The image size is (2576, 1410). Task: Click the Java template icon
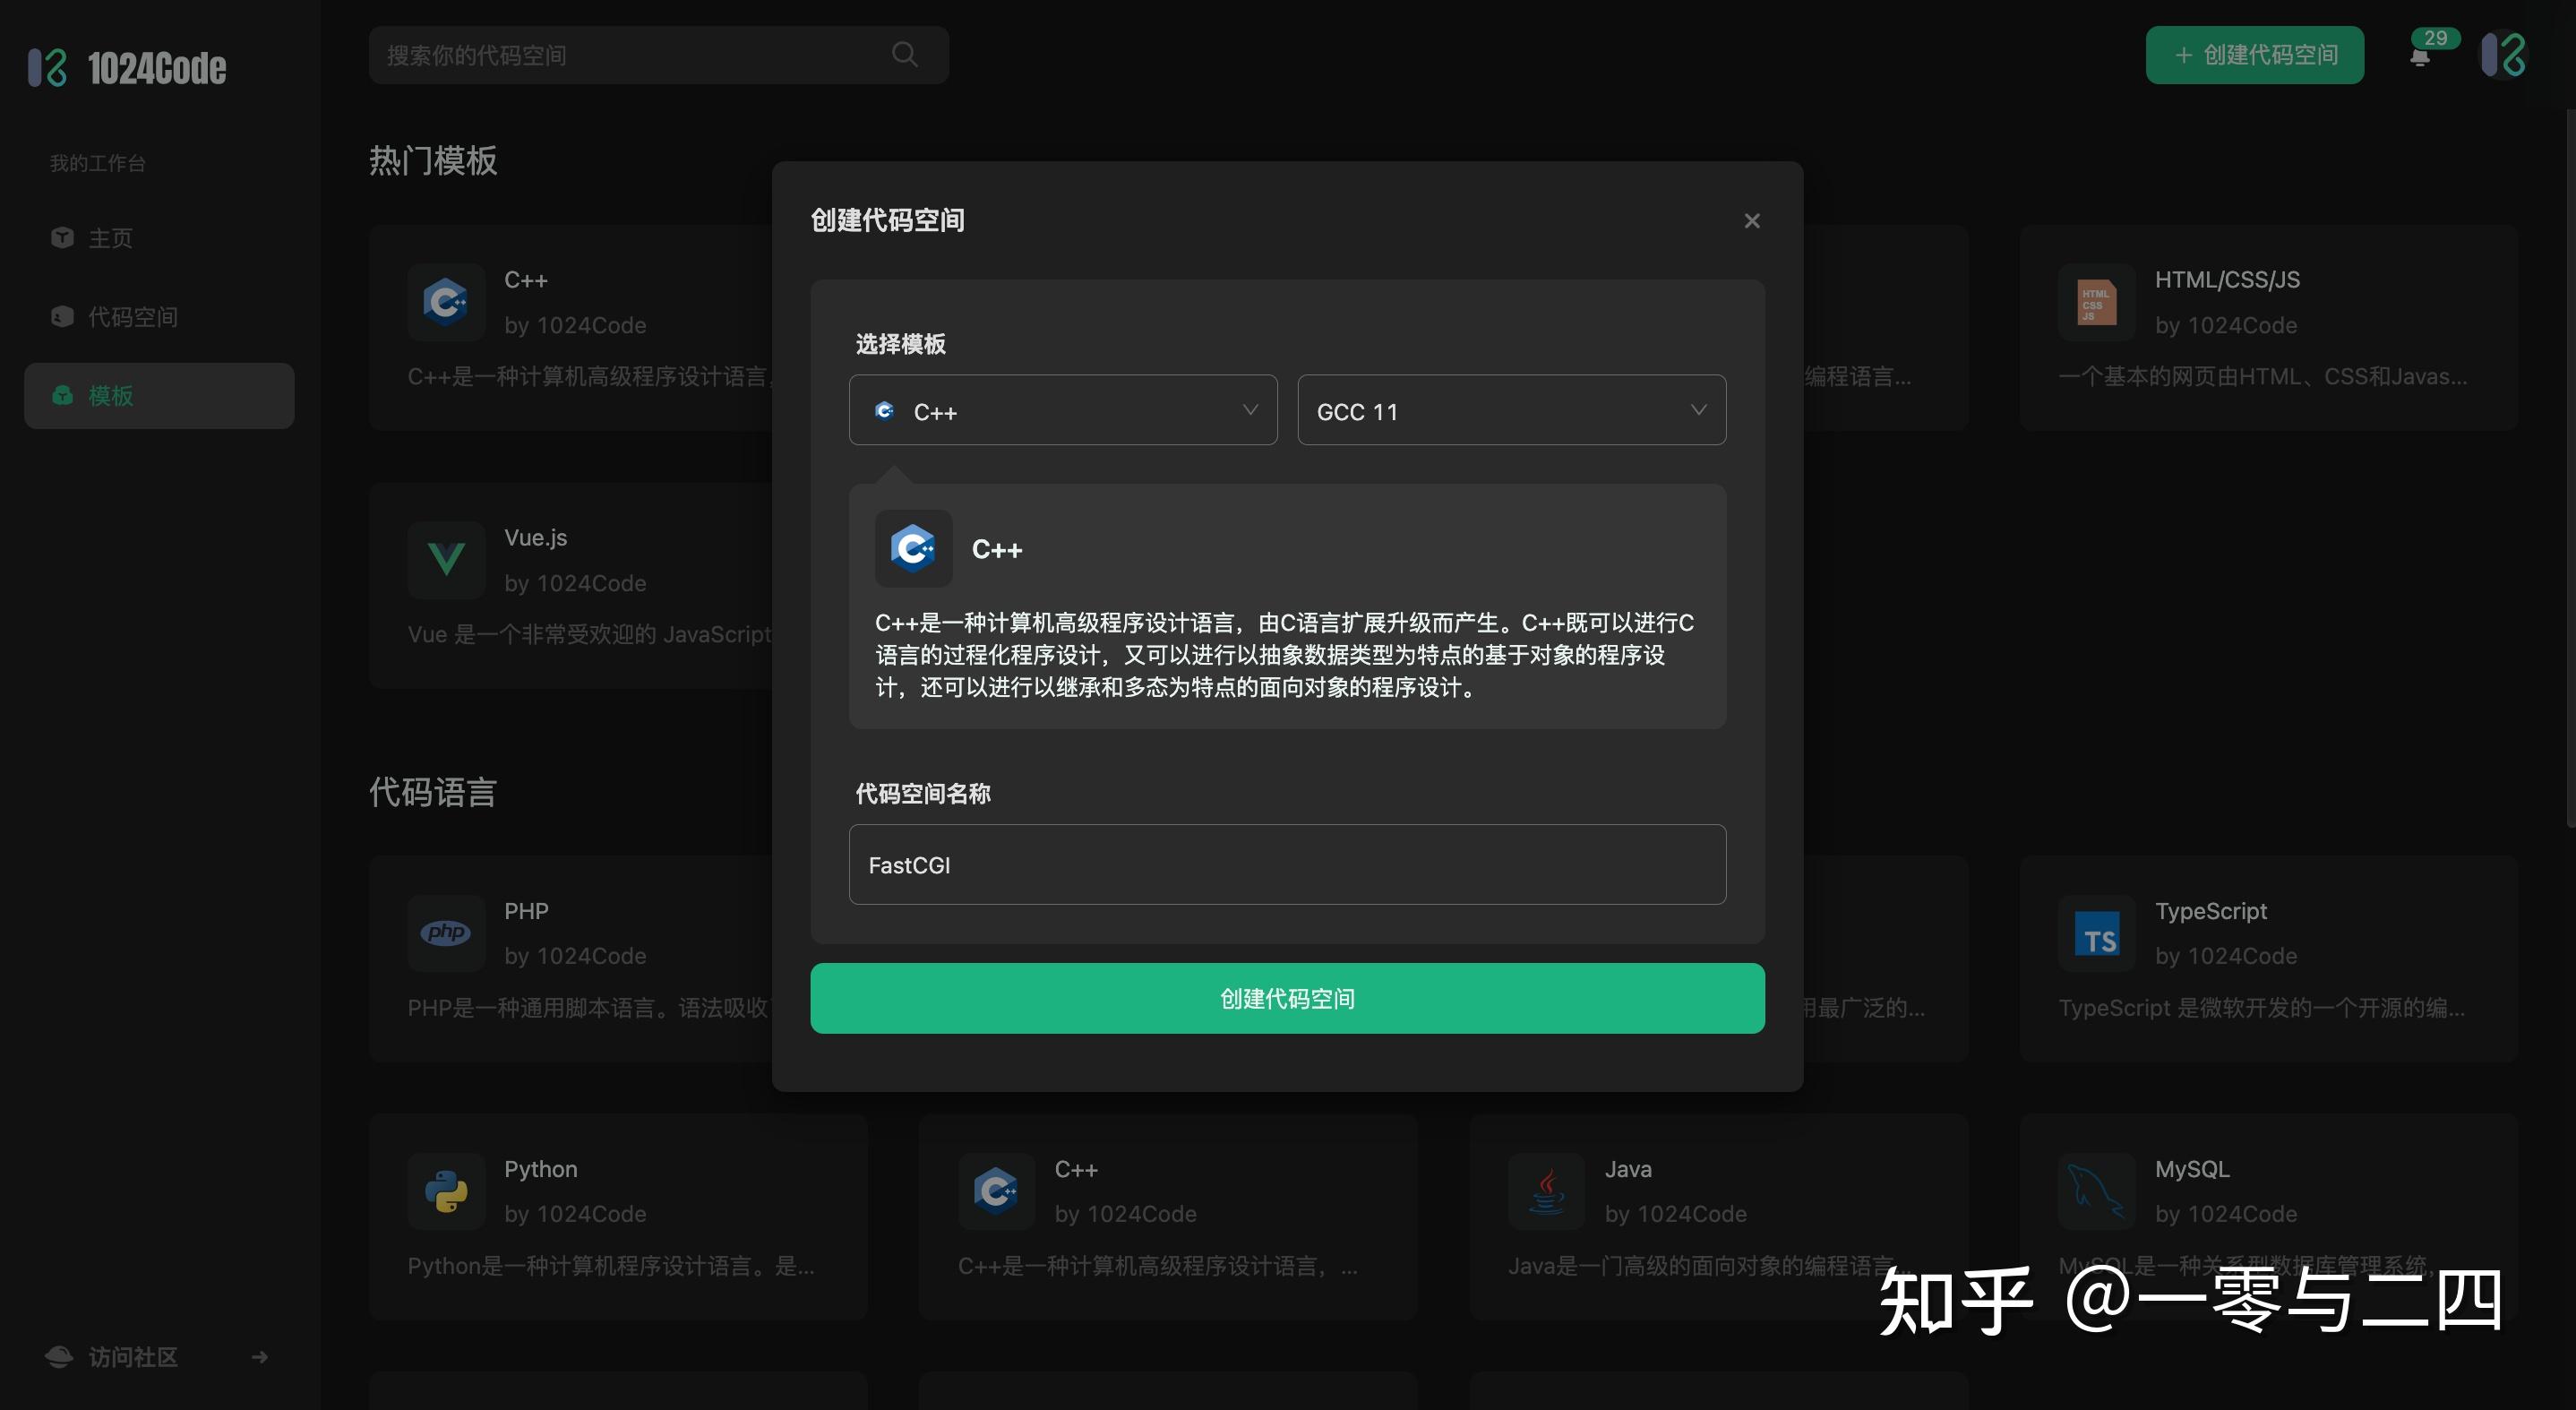[x=1546, y=1191]
